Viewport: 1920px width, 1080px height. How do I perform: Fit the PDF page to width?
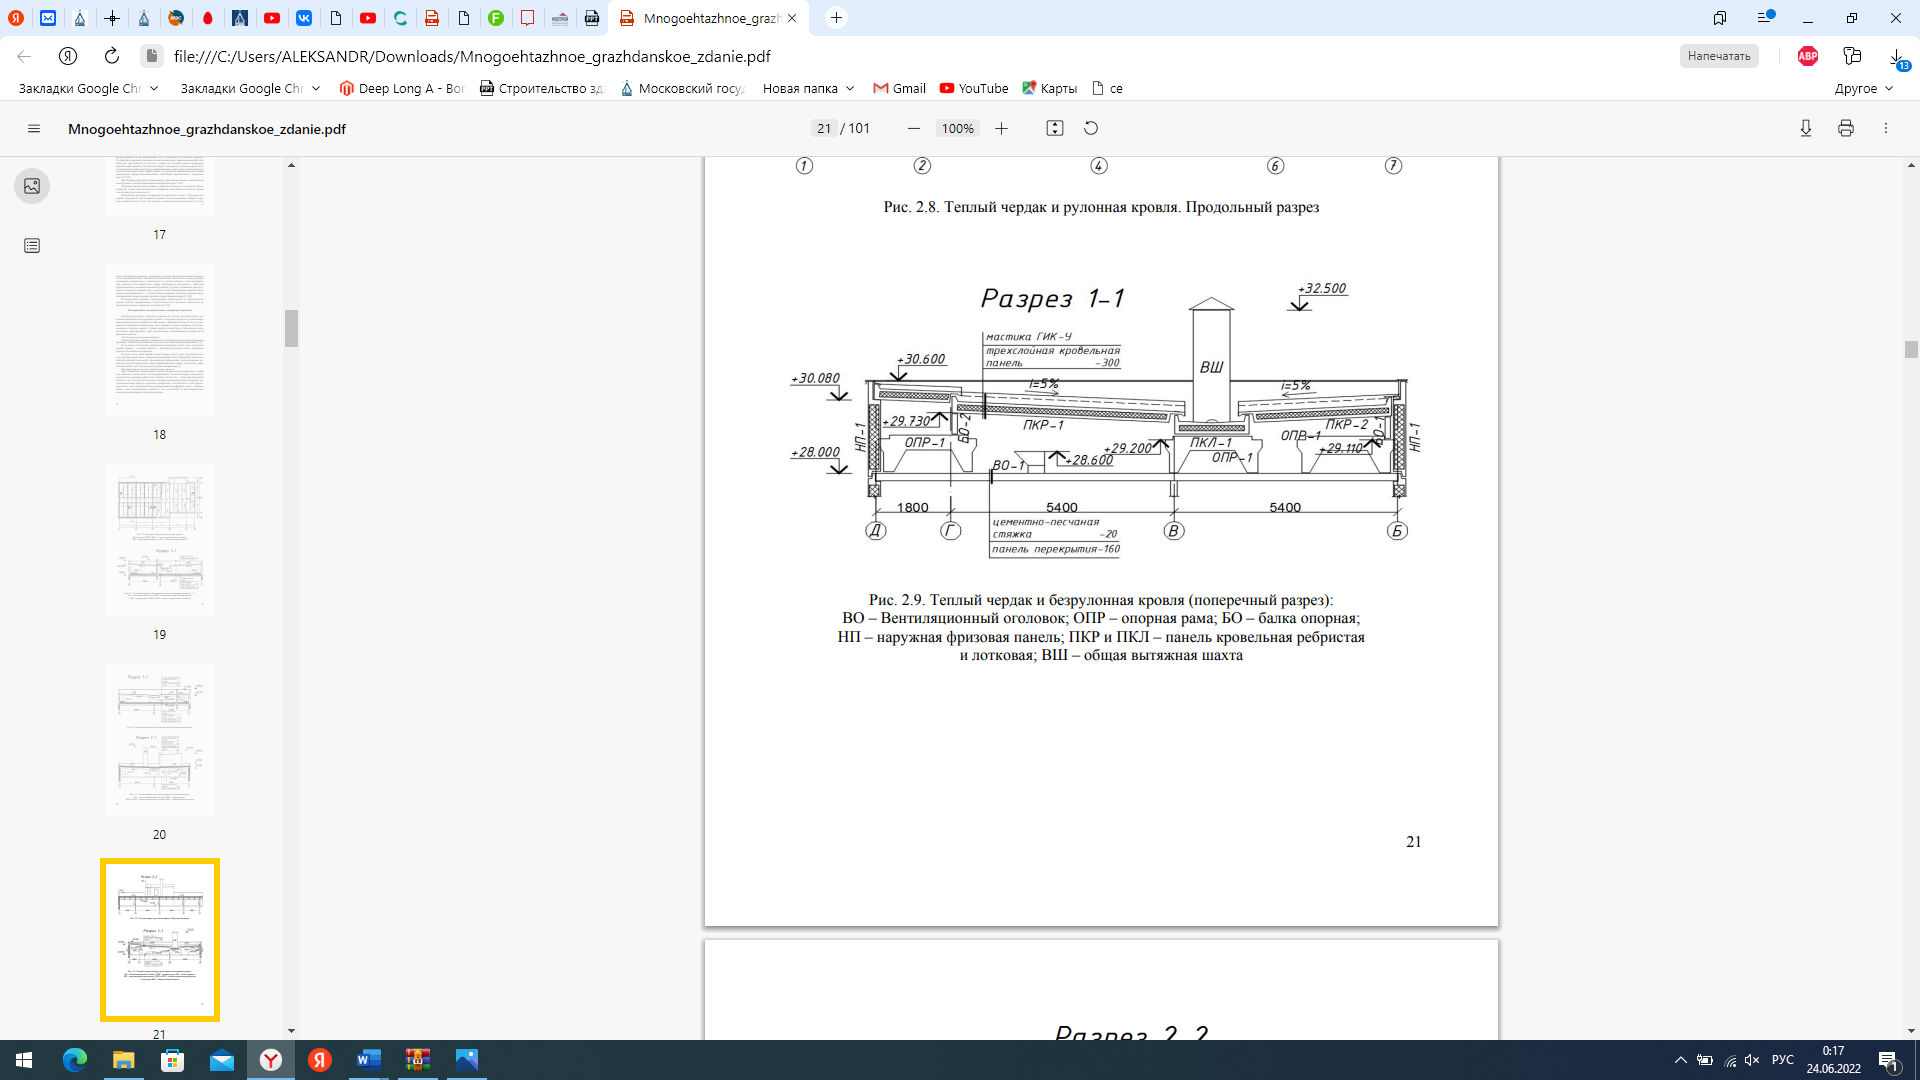1054,128
